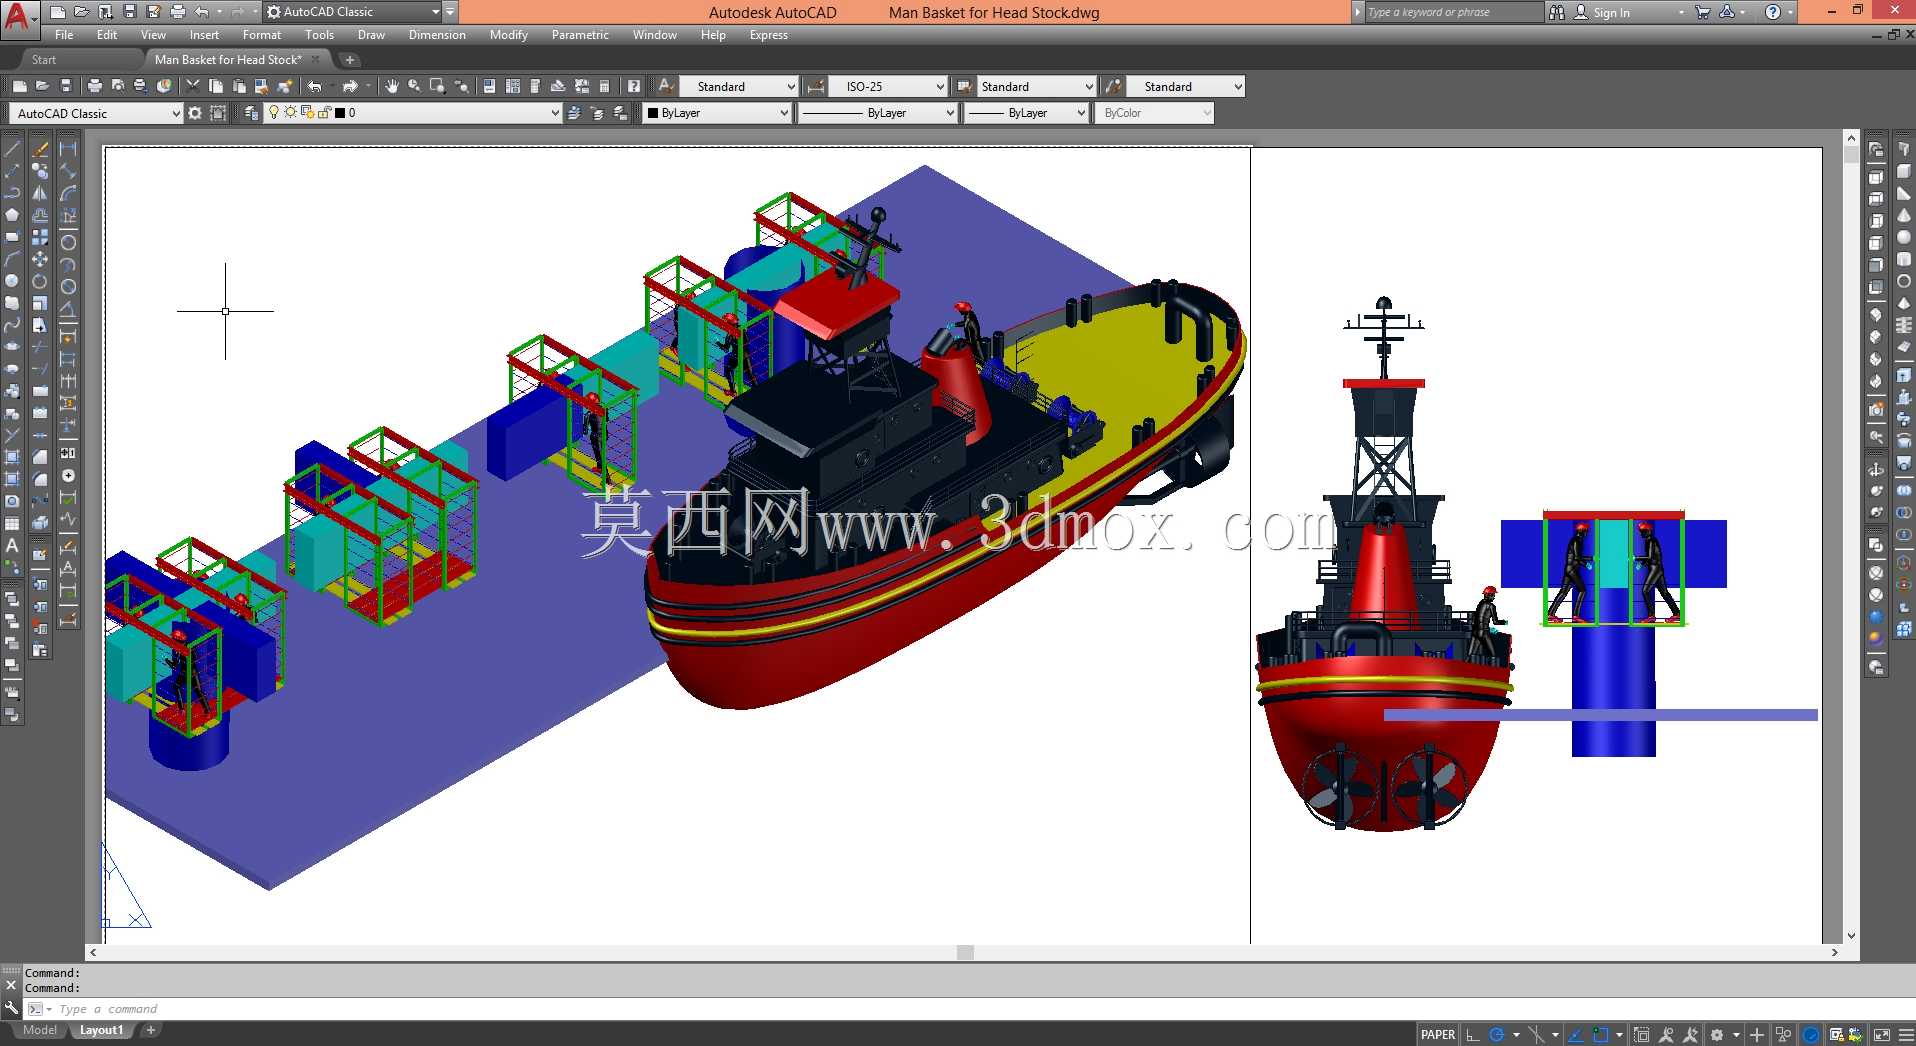Click the Redo arrow icon

coord(350,86)
